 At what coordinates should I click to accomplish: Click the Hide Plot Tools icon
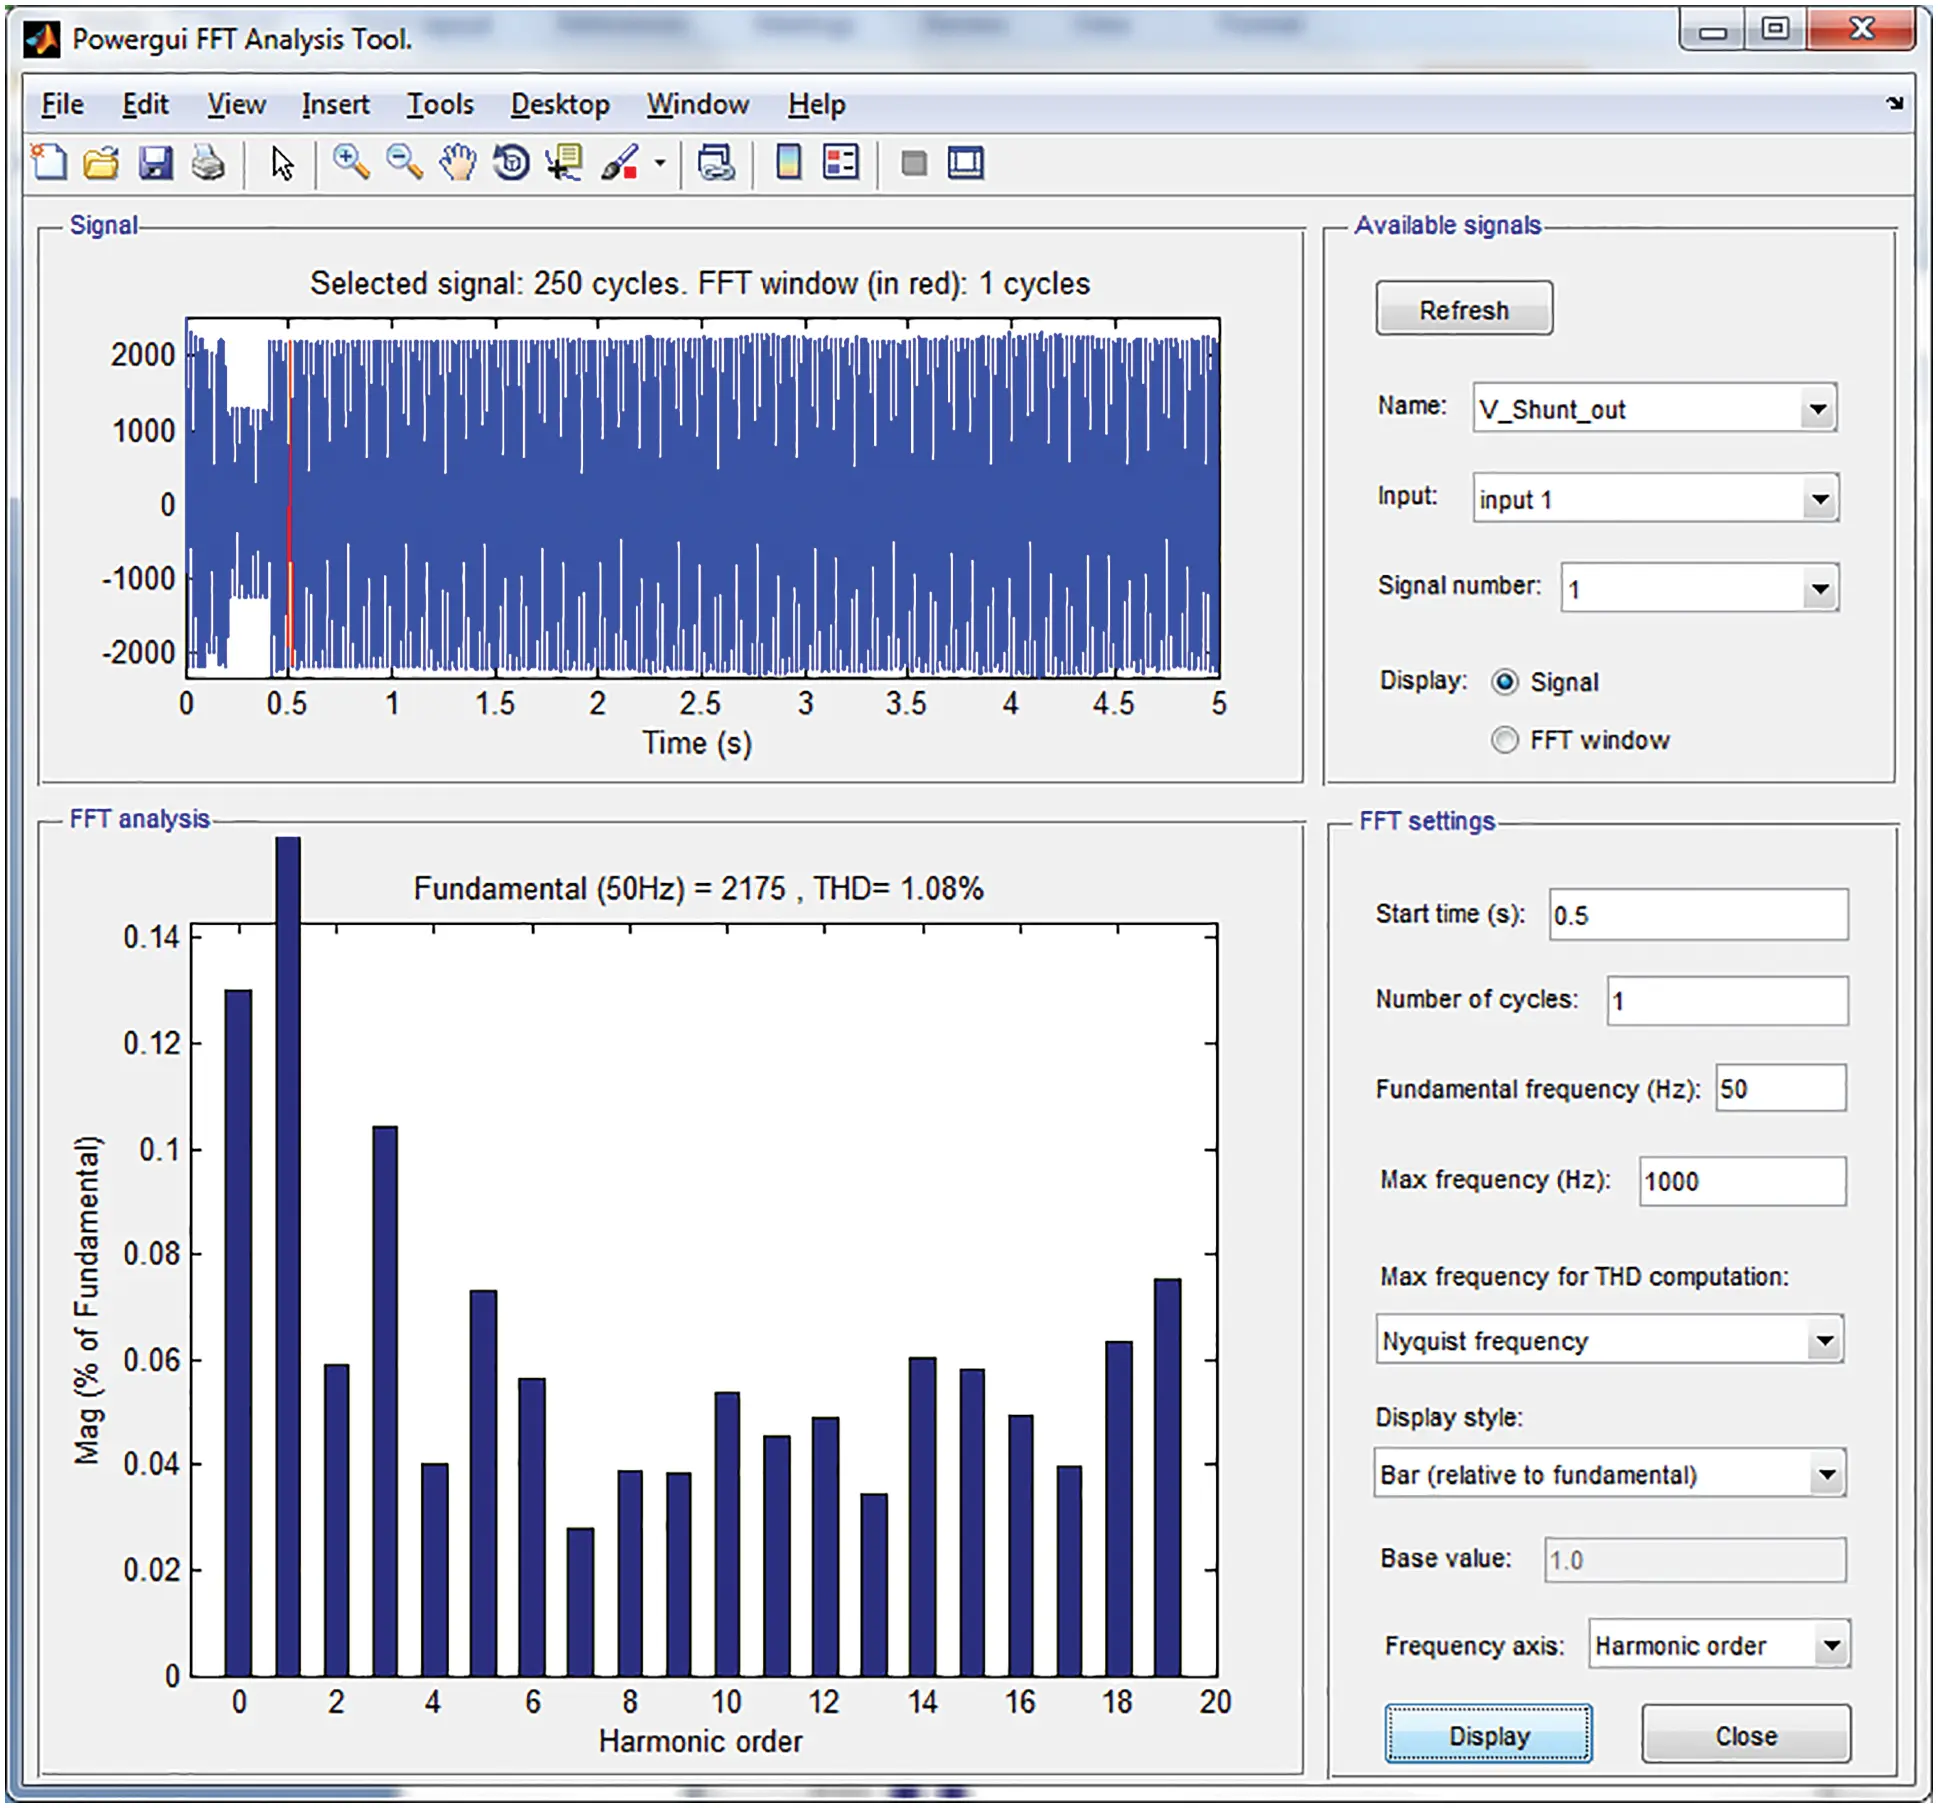click(x=913, y=163)
